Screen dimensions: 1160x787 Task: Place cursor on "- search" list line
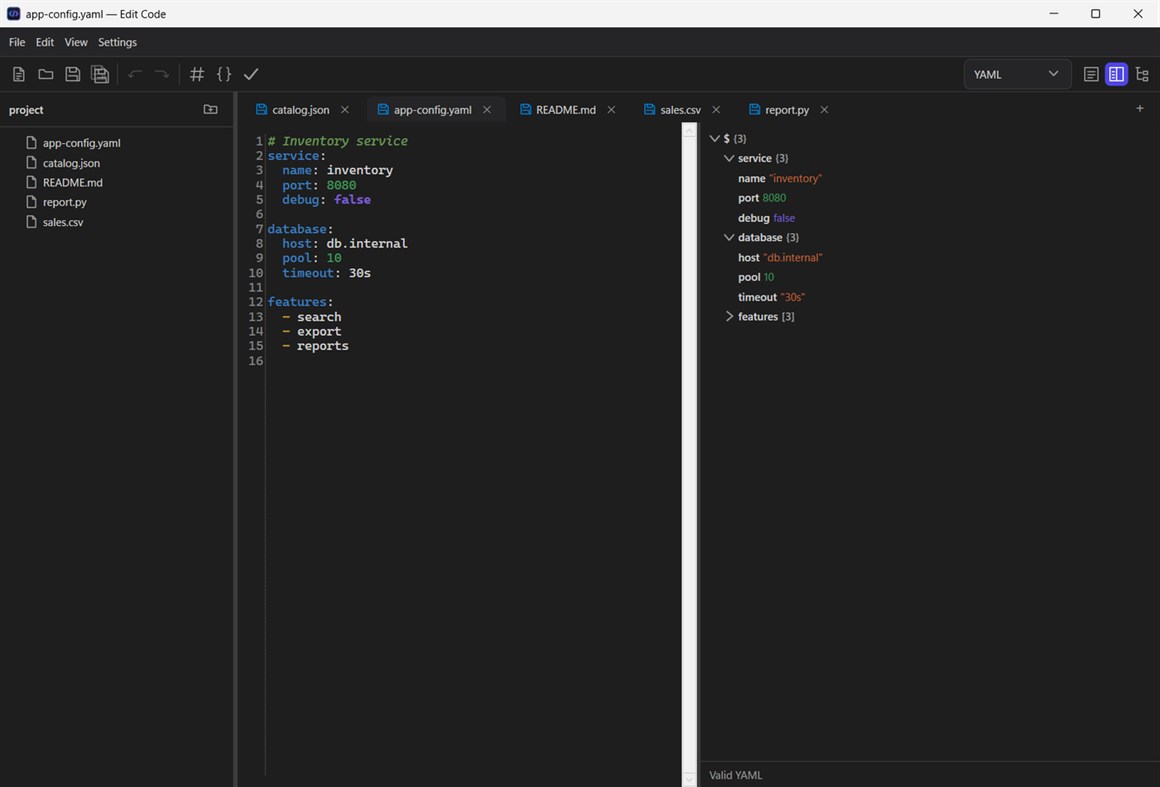pos(311,317)
